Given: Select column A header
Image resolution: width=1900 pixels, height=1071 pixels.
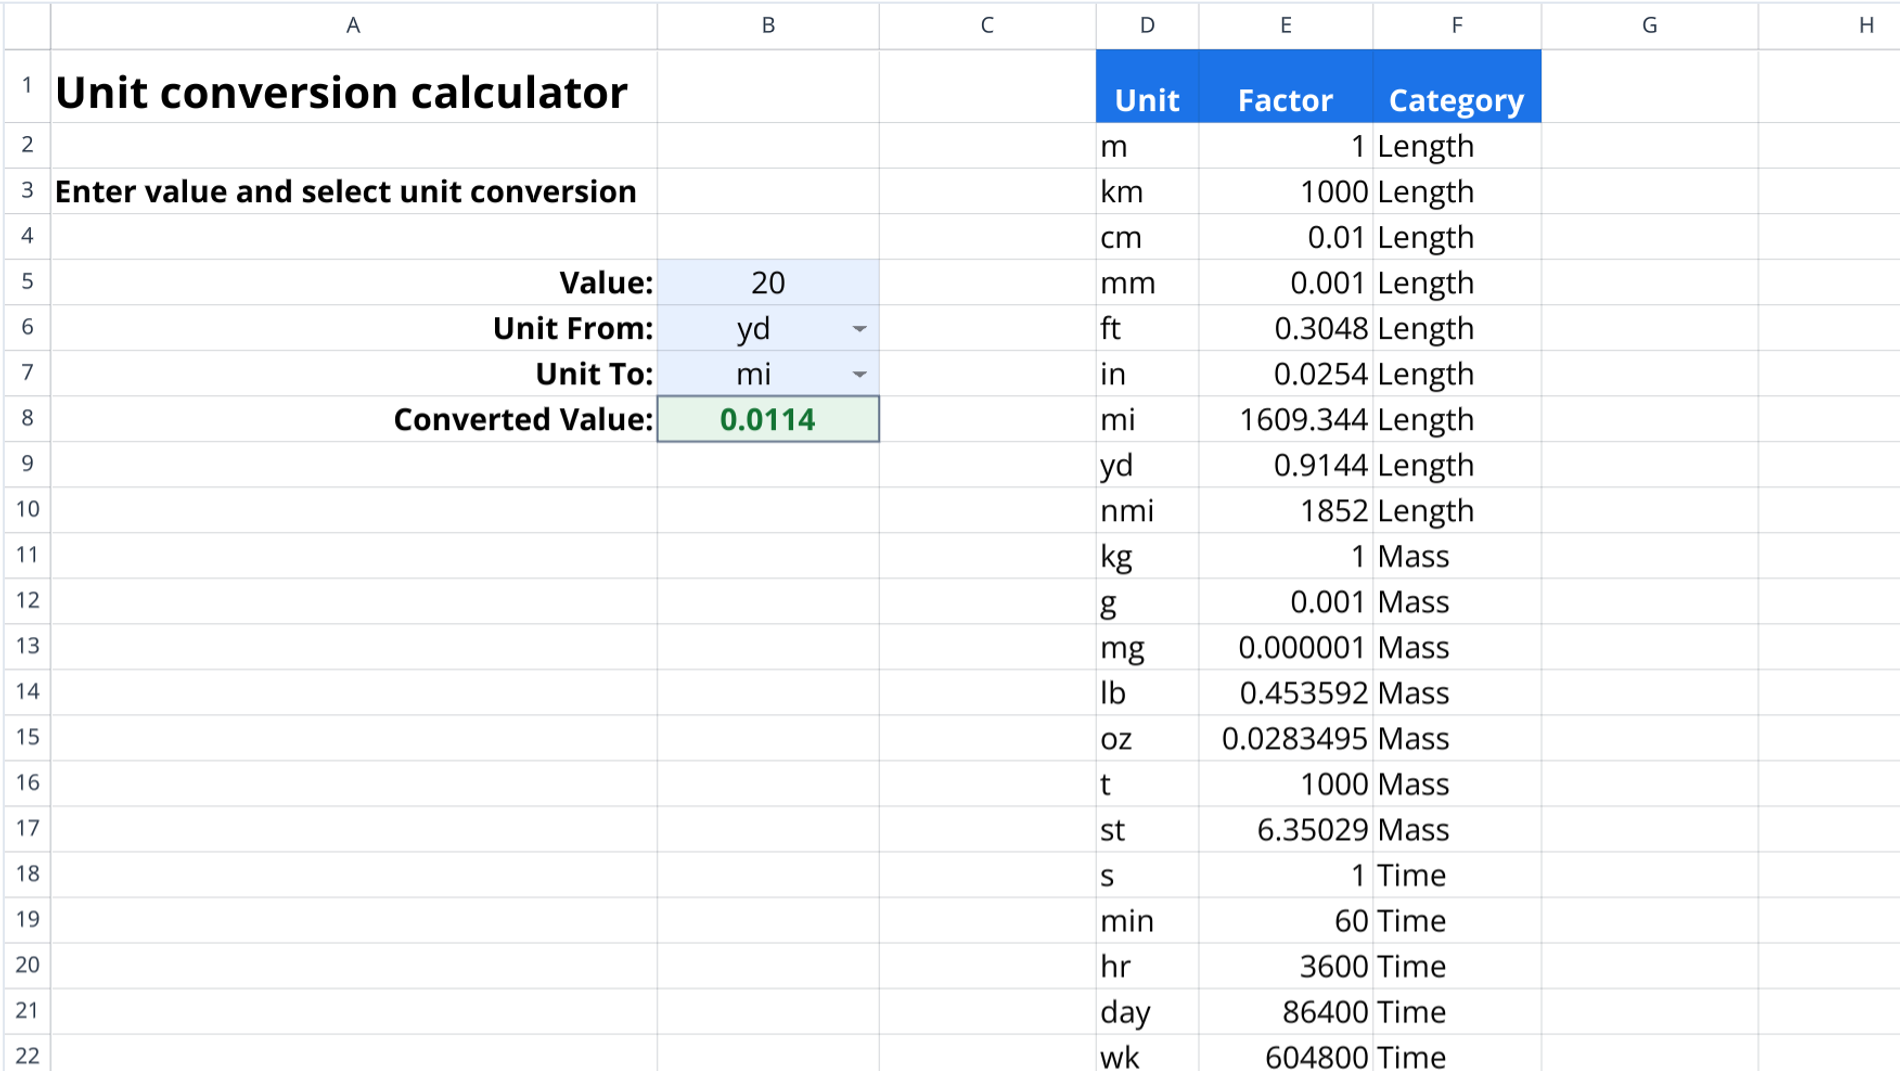Looking at the screenshot, I should 354,25.
